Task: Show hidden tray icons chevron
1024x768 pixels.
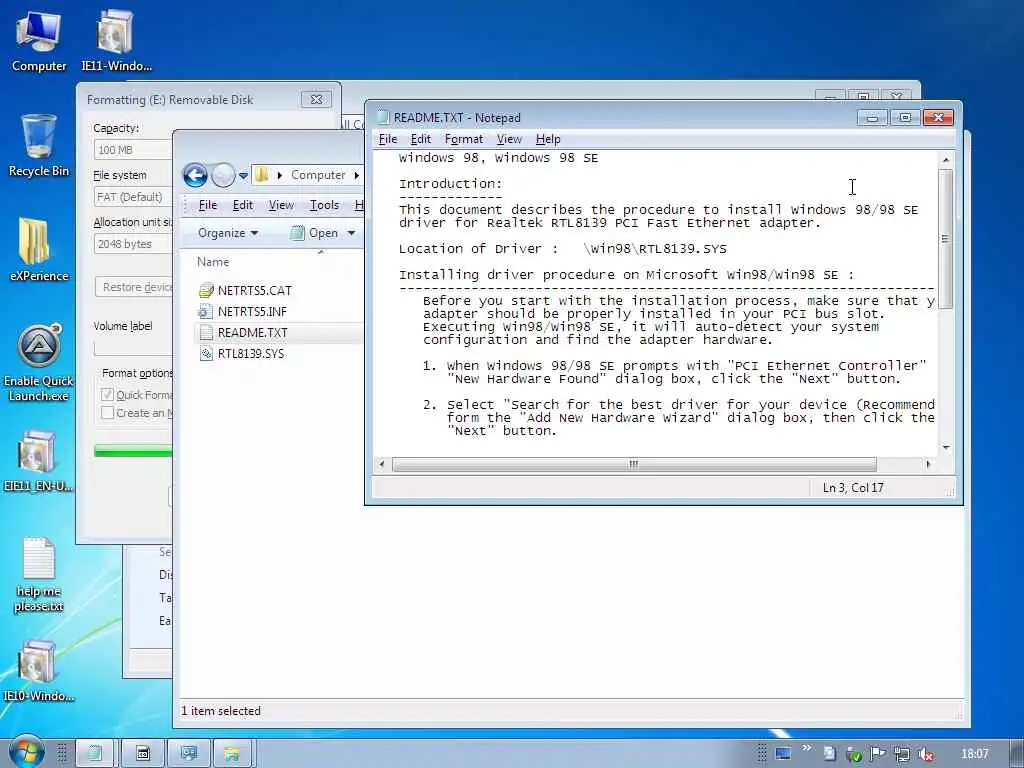Action: click(x=807, y=748)
